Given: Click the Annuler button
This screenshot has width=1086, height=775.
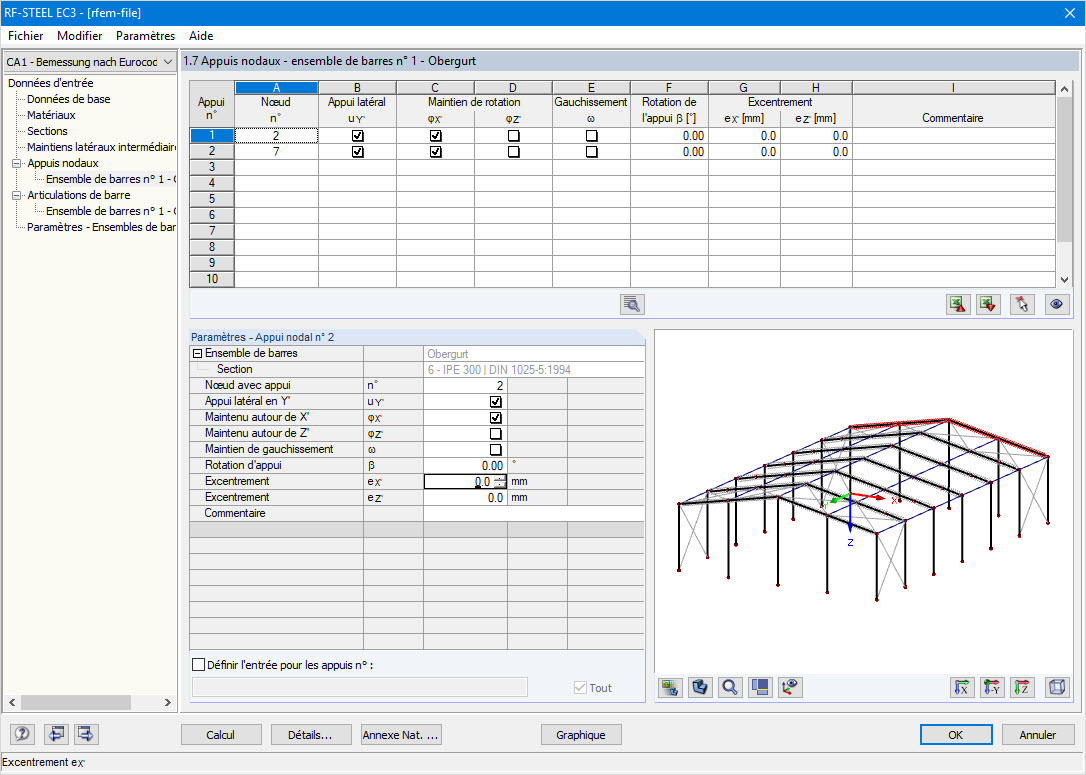Looking at the screenshot, I should tap(1038, 735).
